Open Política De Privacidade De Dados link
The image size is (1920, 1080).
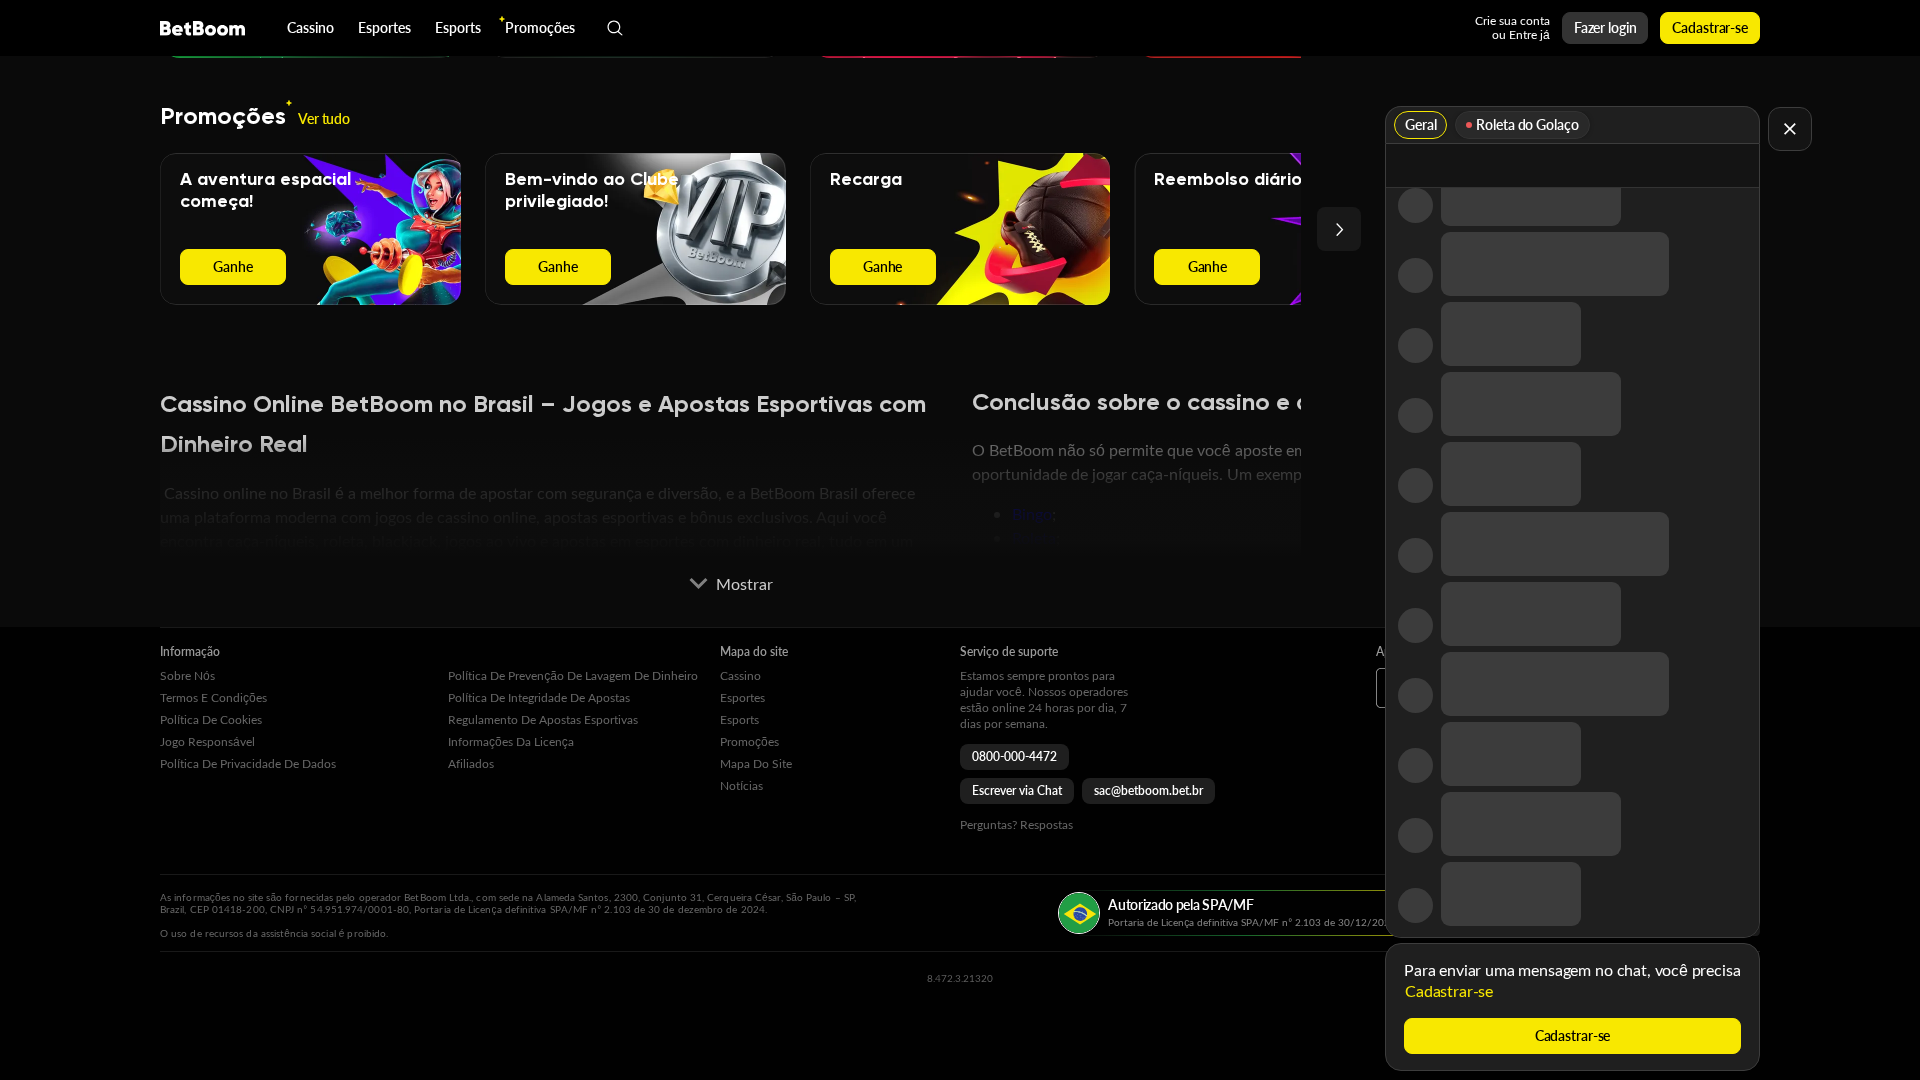tap(248, 764)
